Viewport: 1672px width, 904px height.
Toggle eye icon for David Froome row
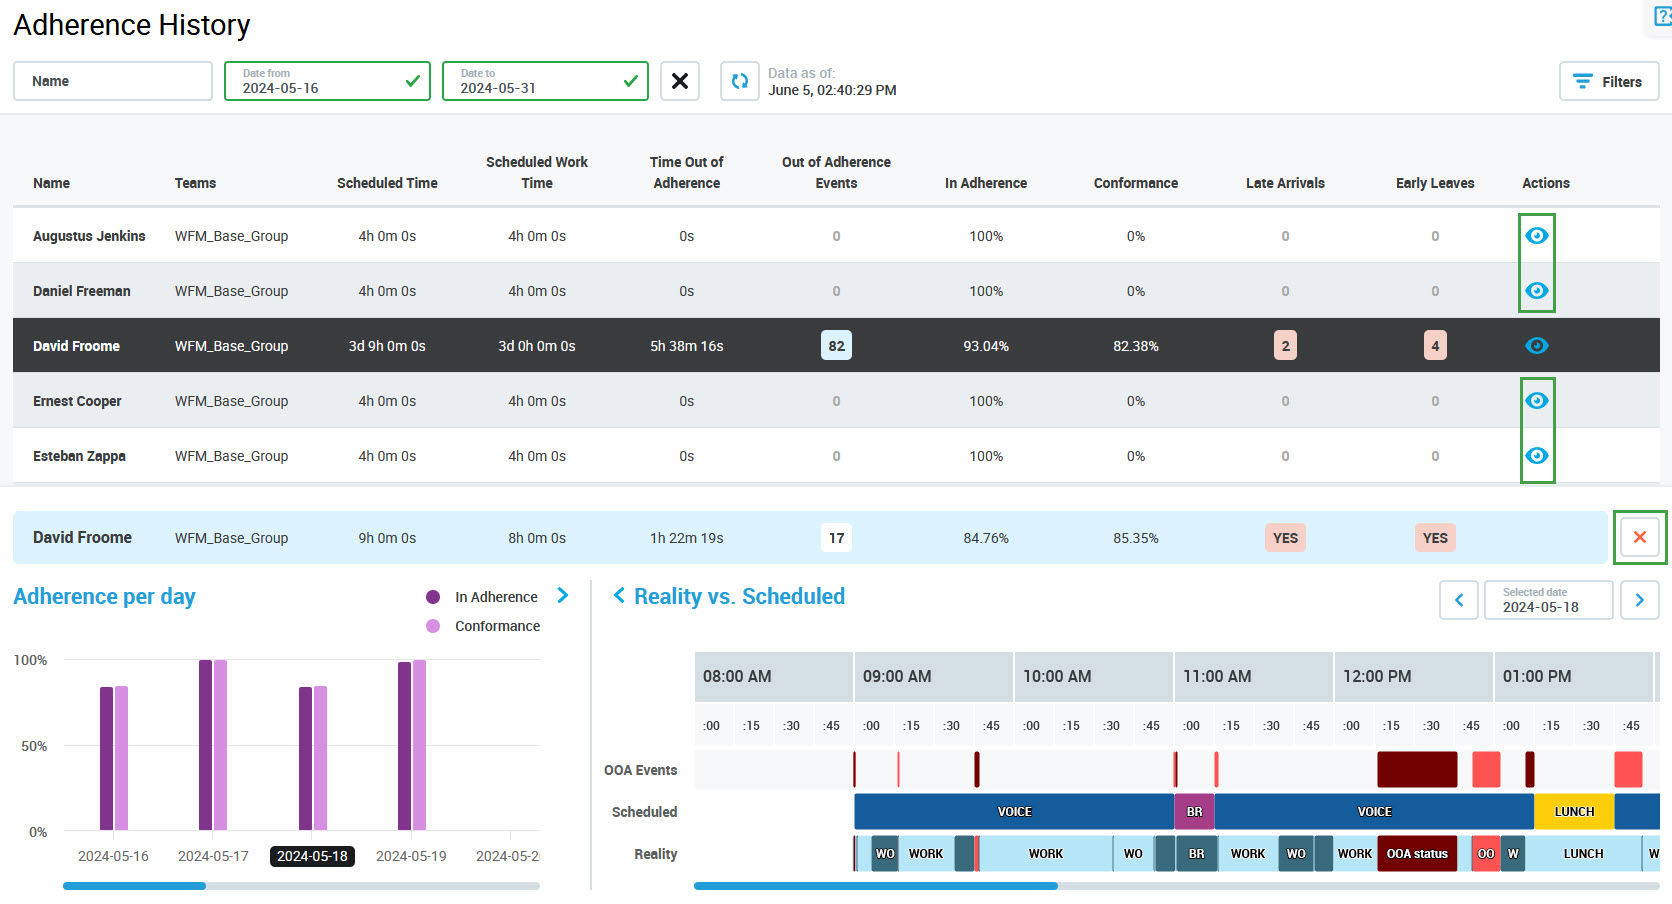point(1536,346)
